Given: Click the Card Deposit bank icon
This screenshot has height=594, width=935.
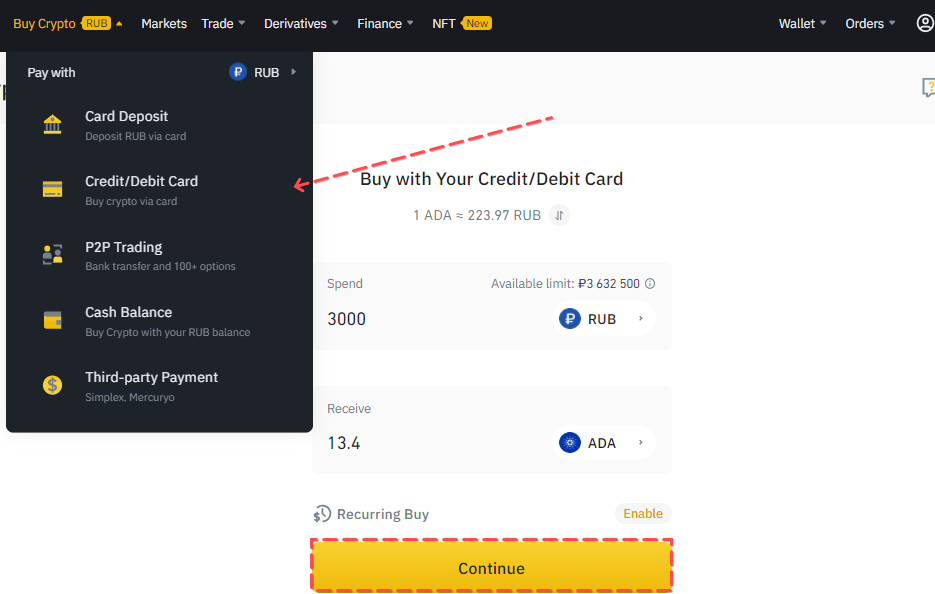Looking at the screenshot, I should (52, 125).
